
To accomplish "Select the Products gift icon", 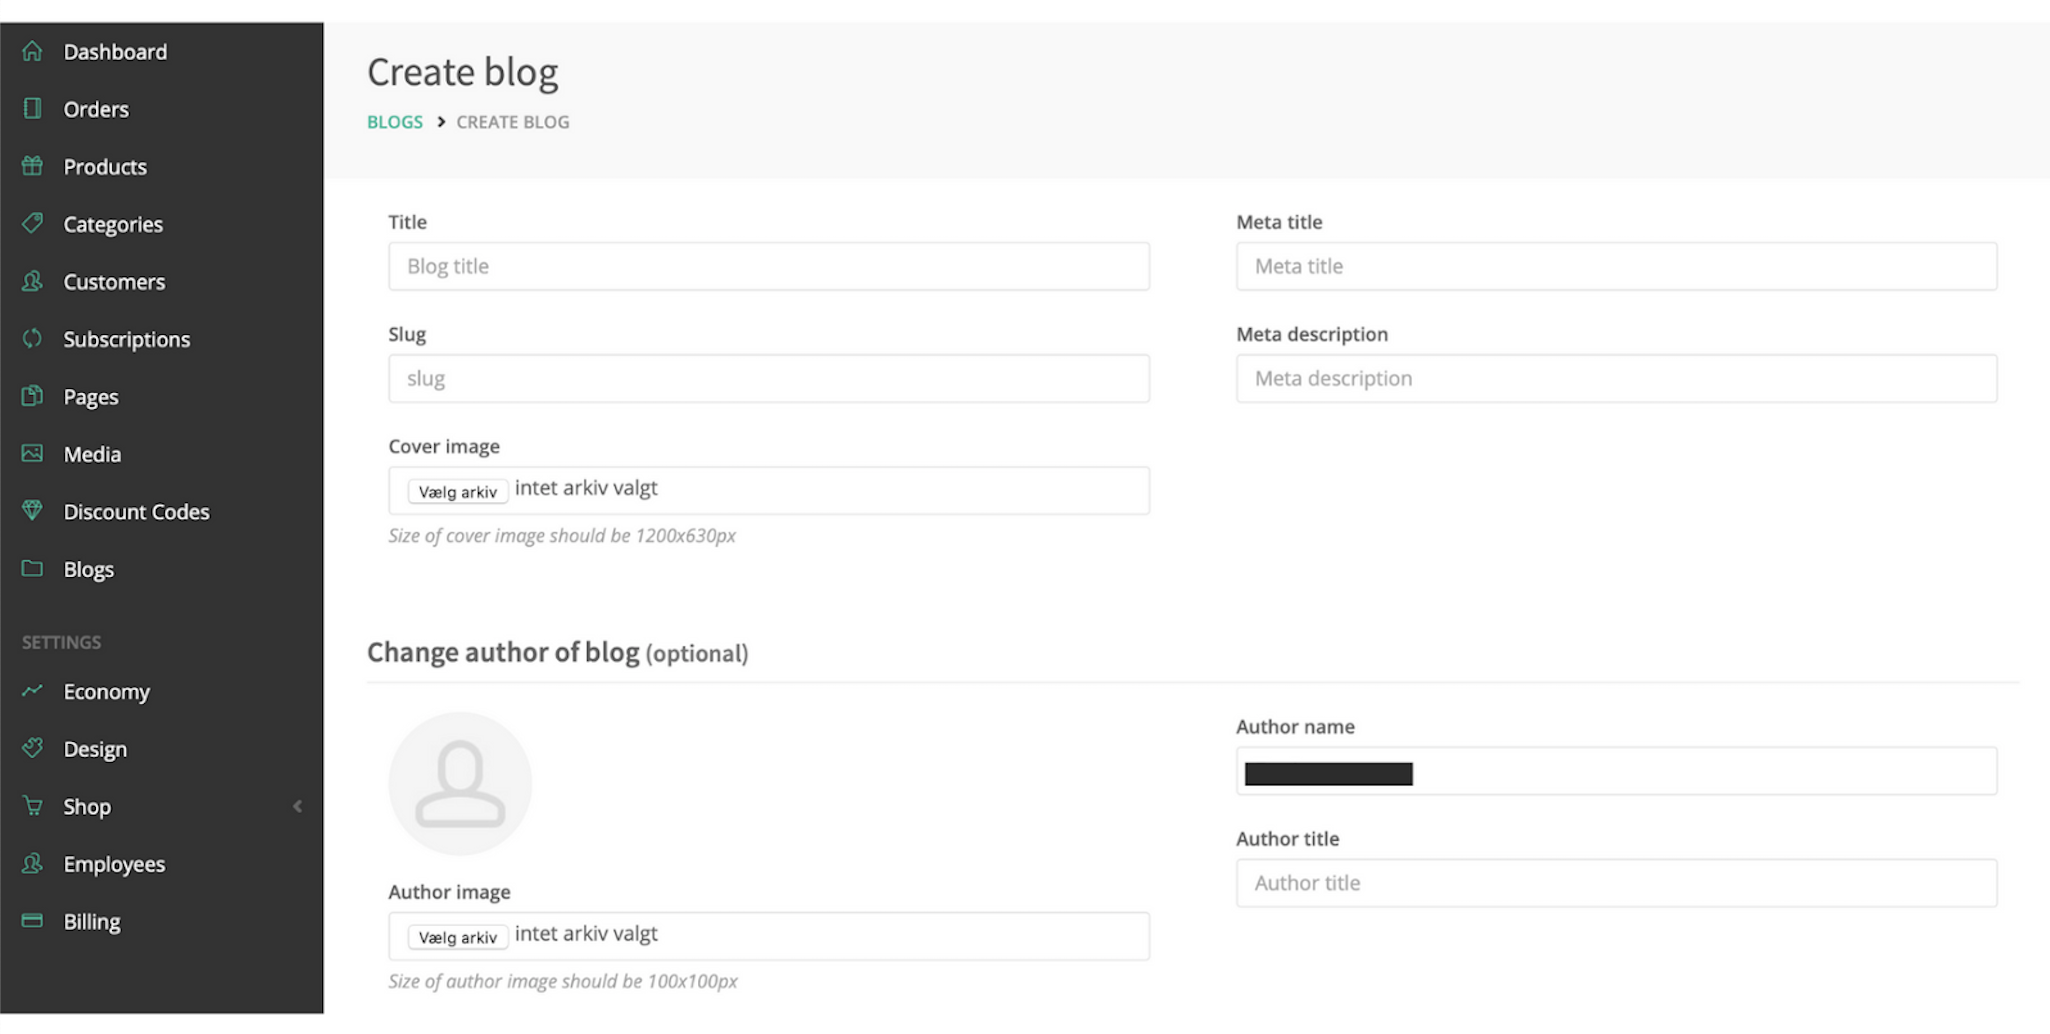I will click(x=32, y=166).
